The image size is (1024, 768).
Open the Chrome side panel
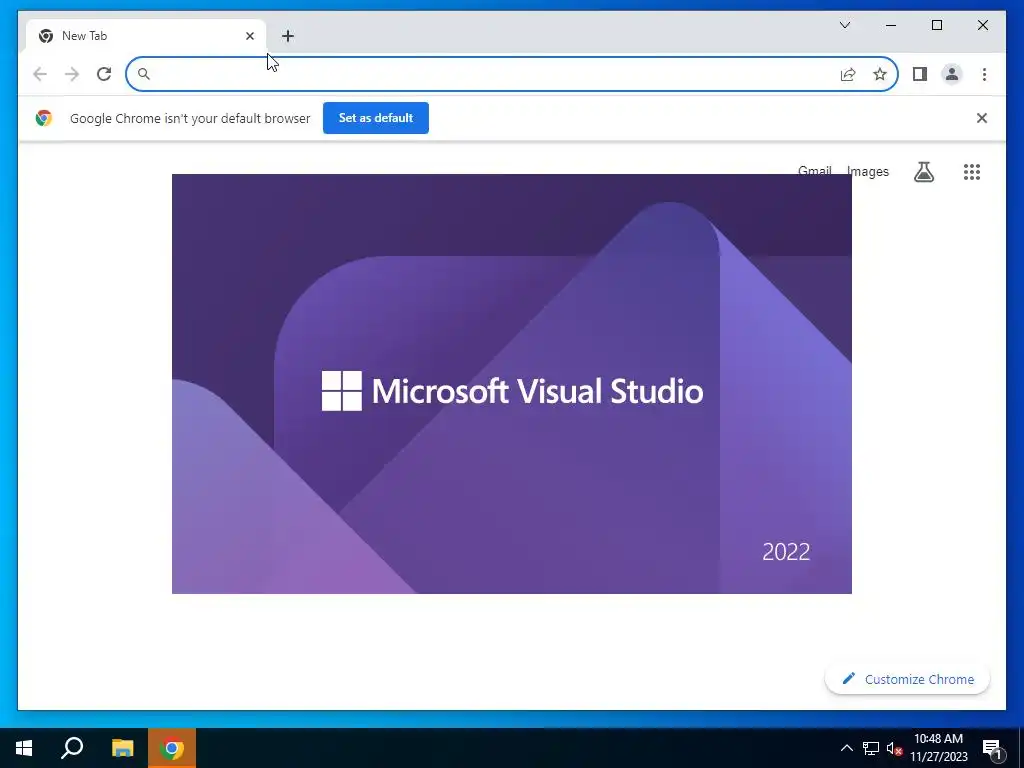tap(920, 74)
